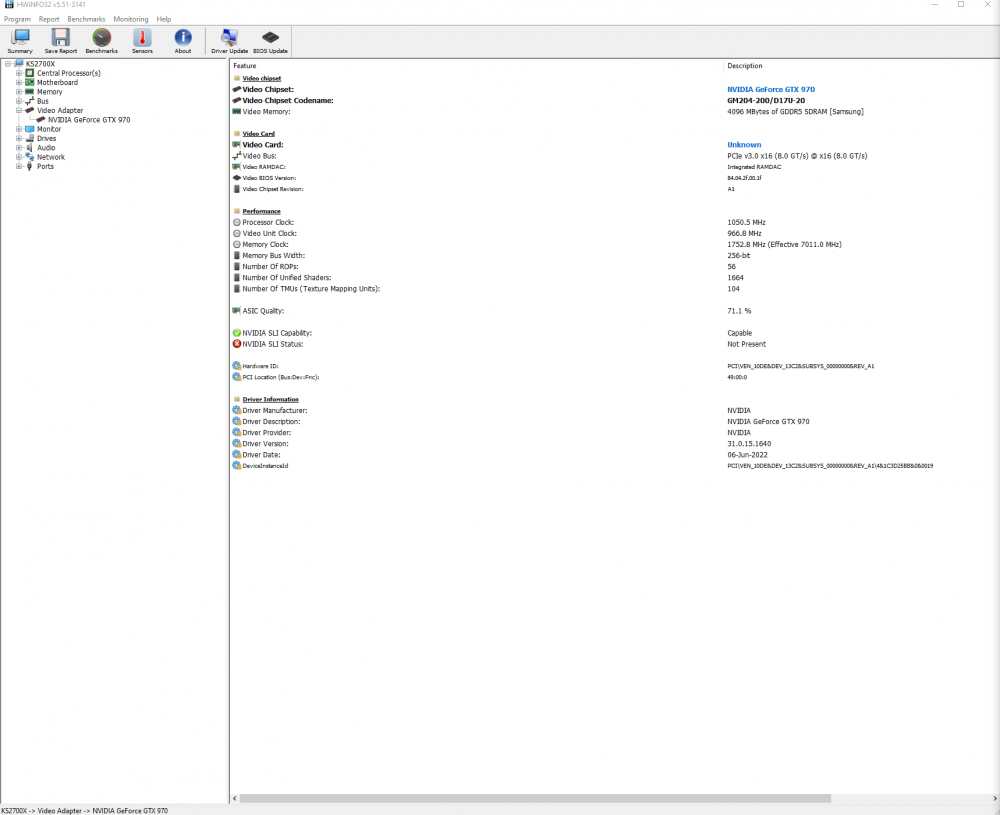Select NVIDIA GeForce GTX 970 tree item
Viewport: 1000px width, 815px height.
click(89, 120)
